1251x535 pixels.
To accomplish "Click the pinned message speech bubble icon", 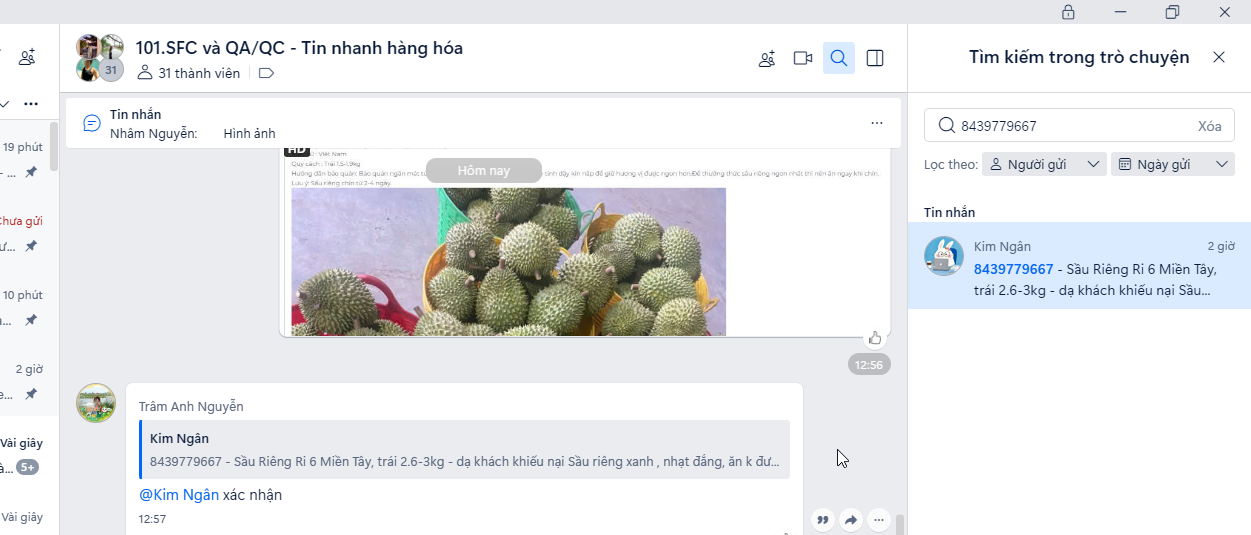I will pos(92,123).
